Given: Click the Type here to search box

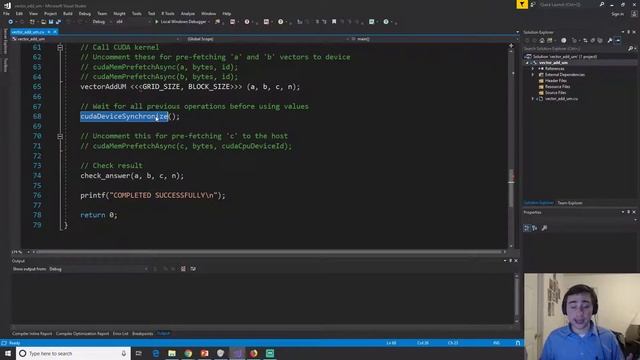Looking at the screenshot, I should coord(73,353).
